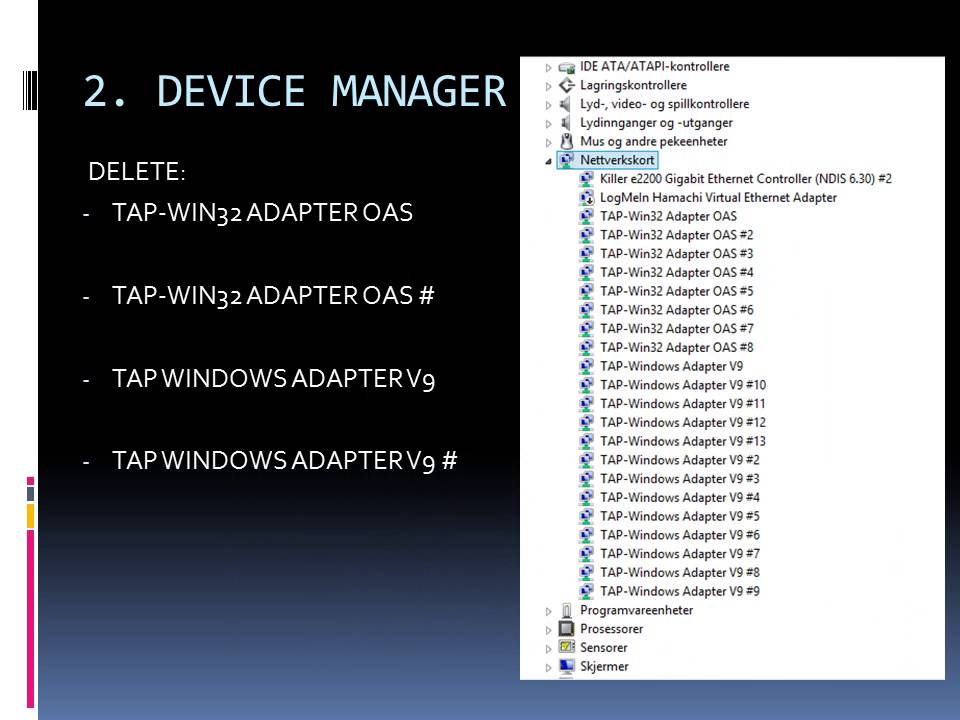
Task: Click icon of TAP-Win32 Adapter OAS #6
Action: pyautogui.click(x=587, y=310)
